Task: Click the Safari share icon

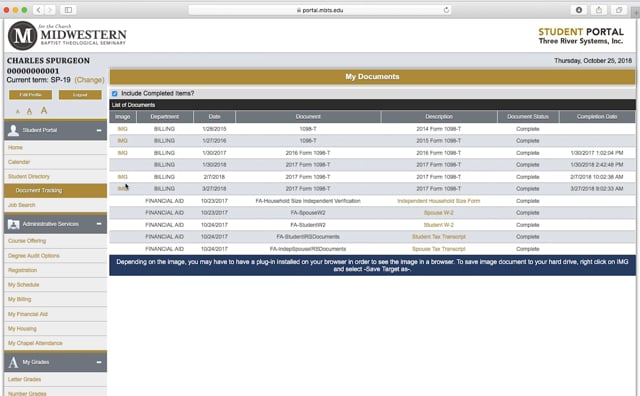Action: pyautogui.click(x=599, y=10)
